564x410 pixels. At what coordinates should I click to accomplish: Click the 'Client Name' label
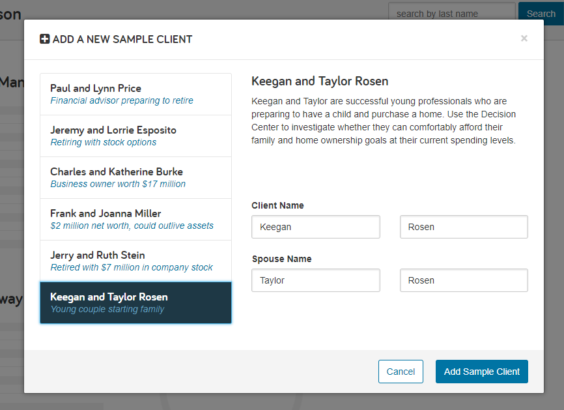click(278, 205)
